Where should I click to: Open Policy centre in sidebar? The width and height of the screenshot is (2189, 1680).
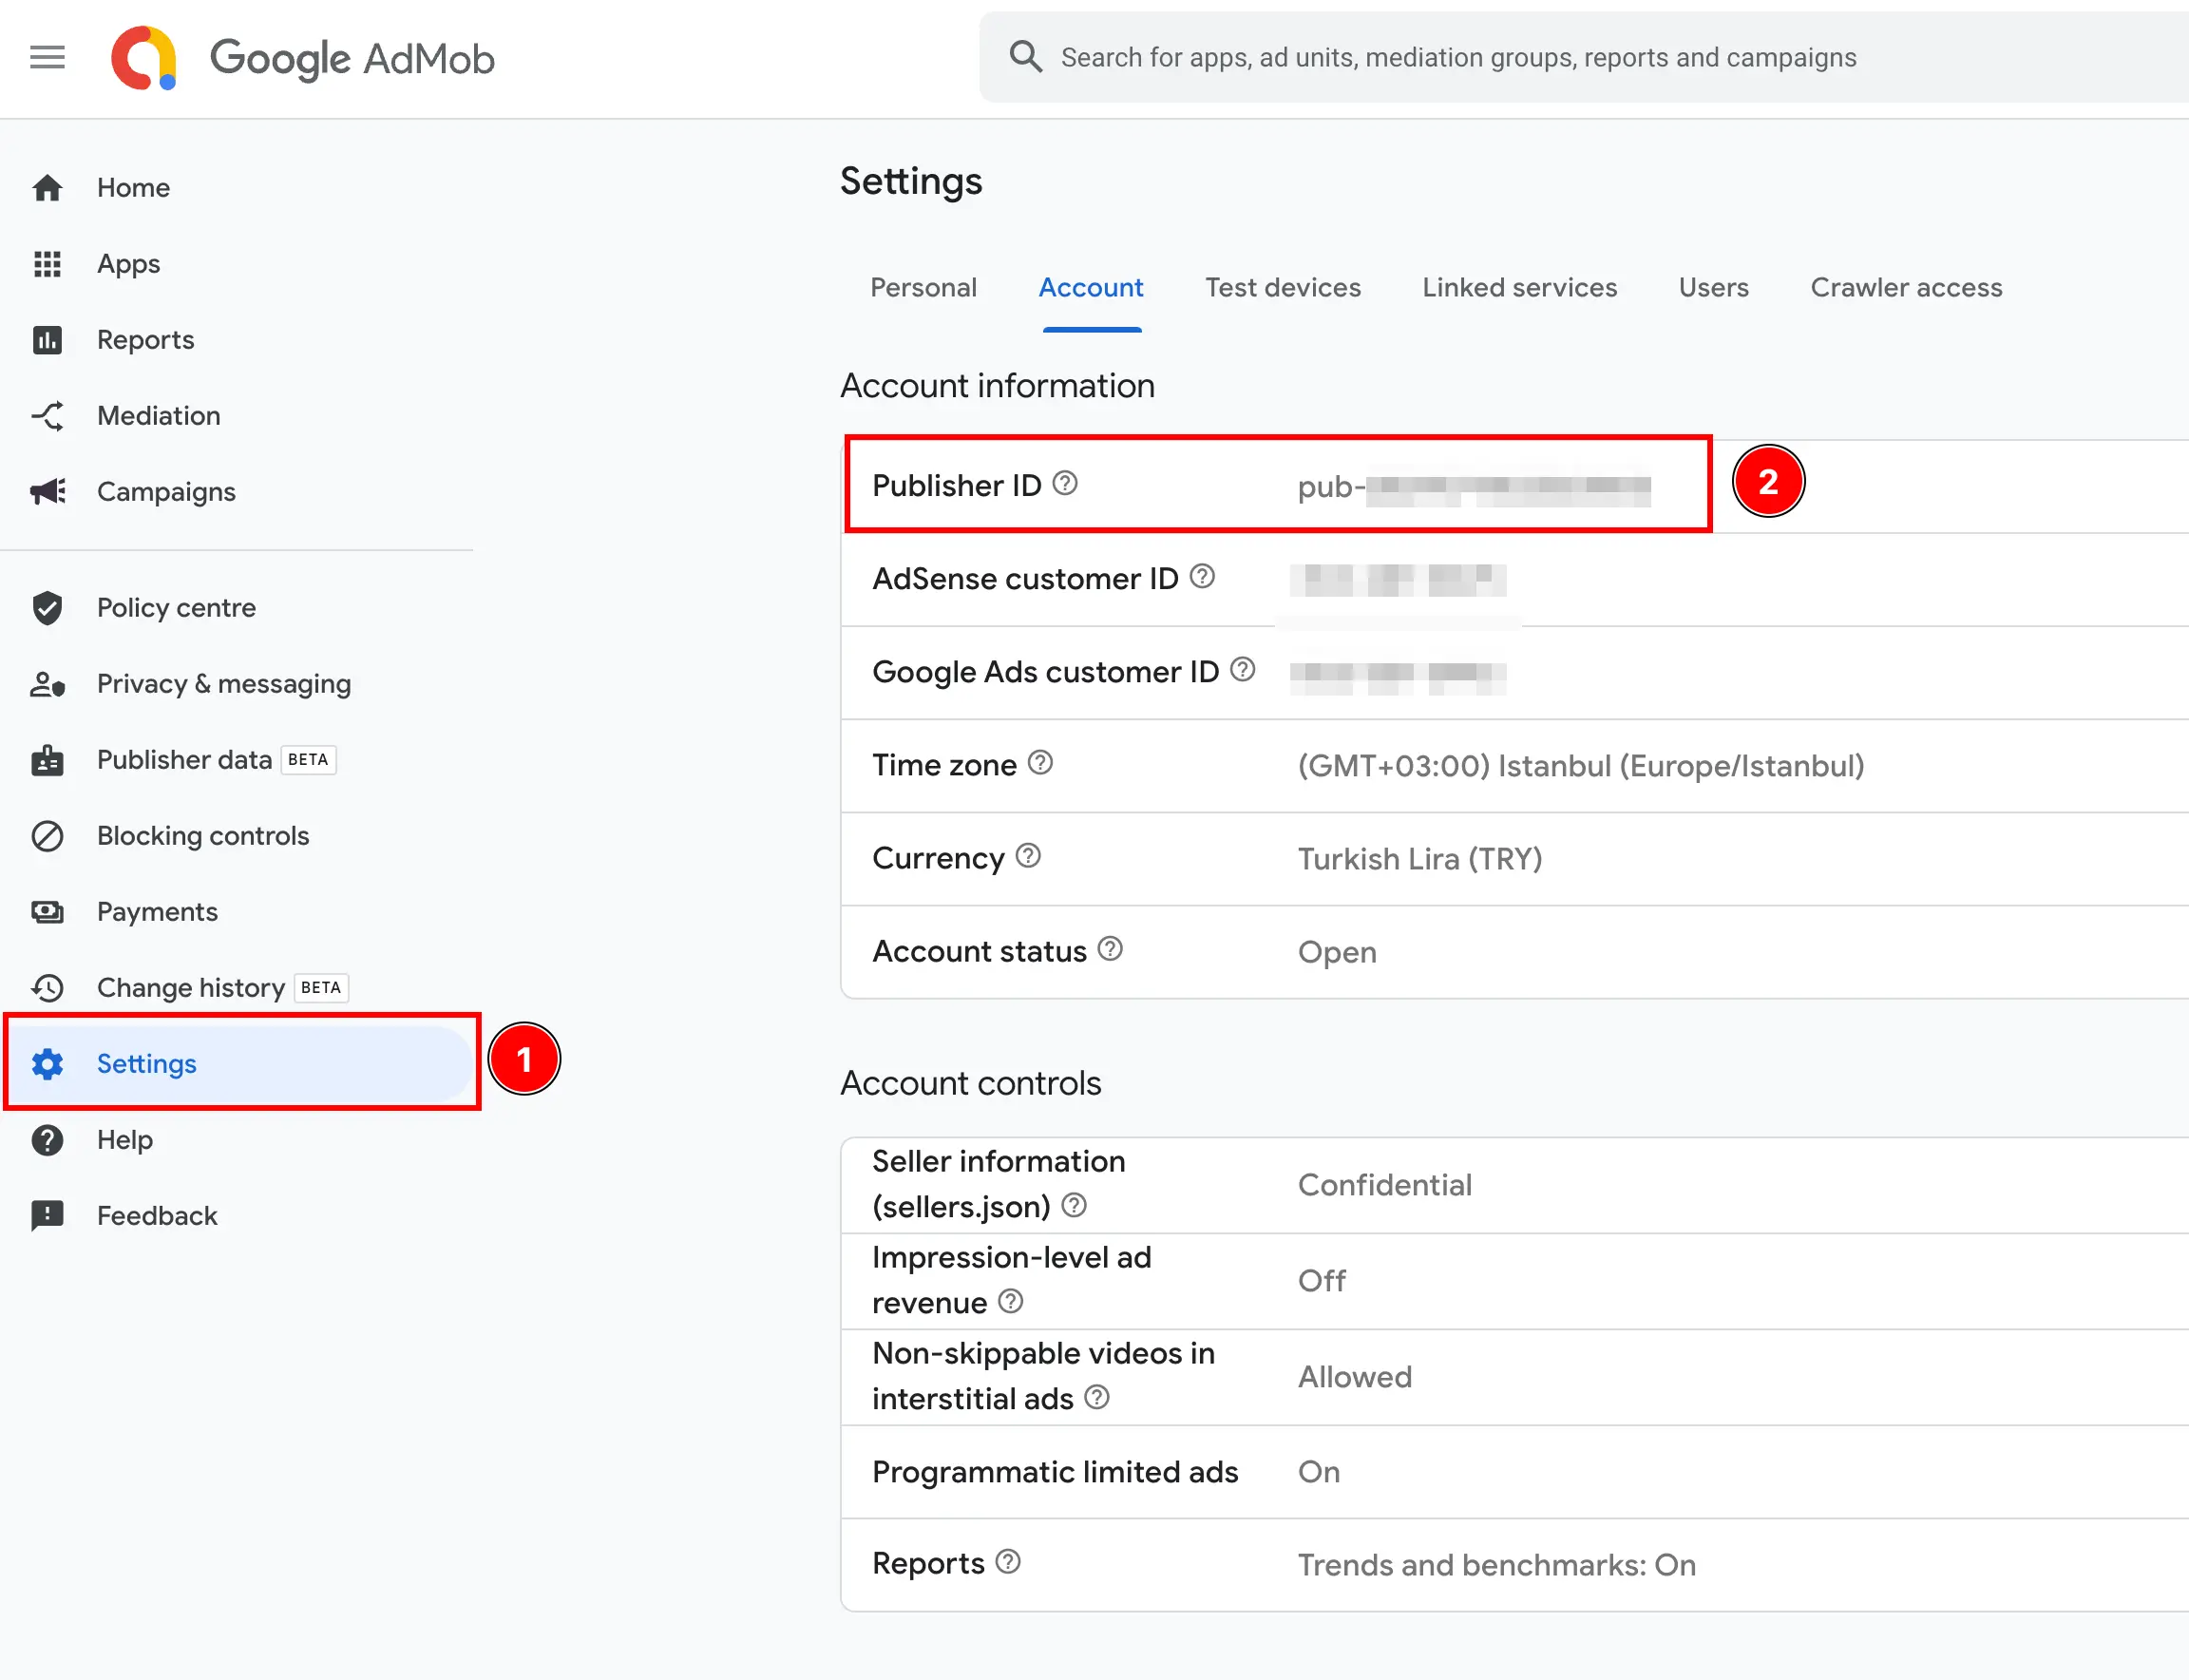[176, 608]
